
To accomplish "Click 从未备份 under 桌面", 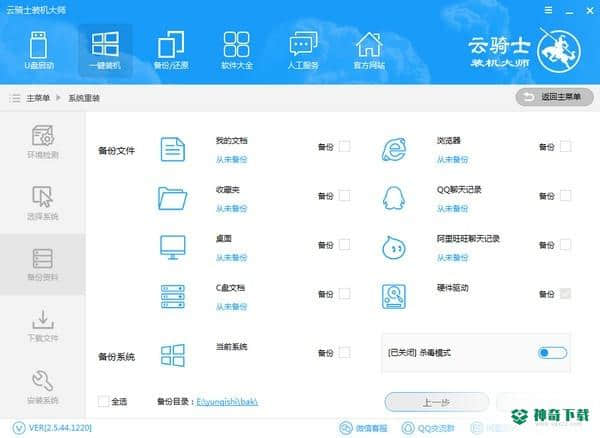I will click(x=232, y=257).
